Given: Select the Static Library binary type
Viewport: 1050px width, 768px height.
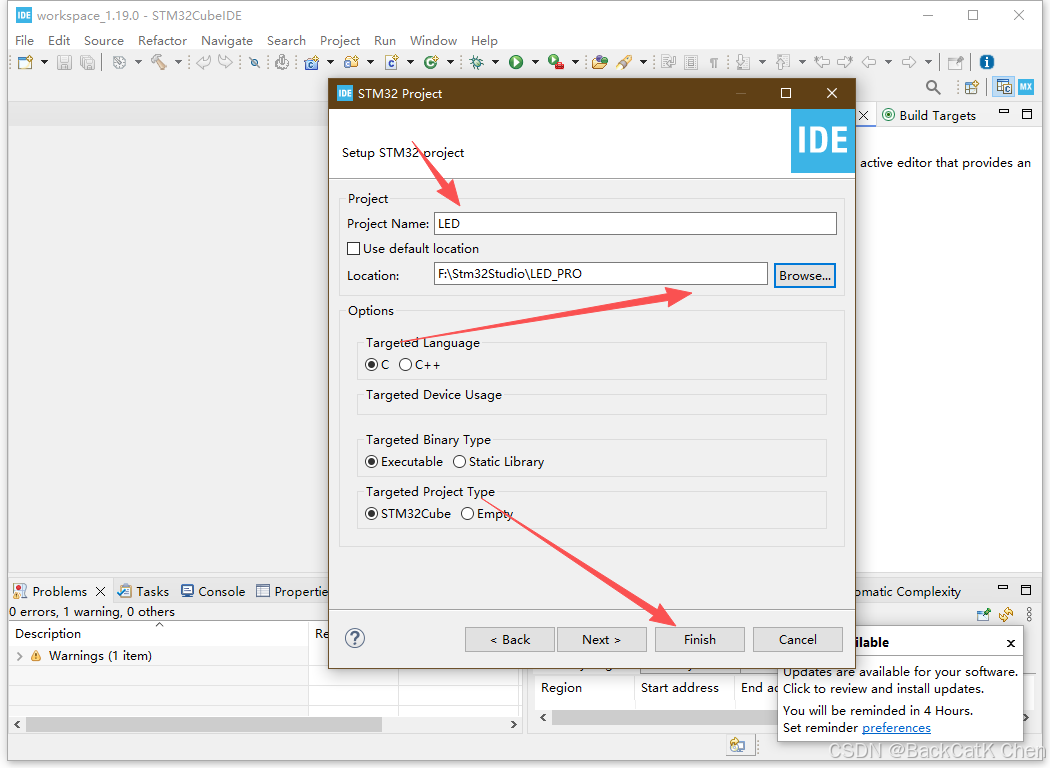Looking at the screenshot, I should [459, 462].
